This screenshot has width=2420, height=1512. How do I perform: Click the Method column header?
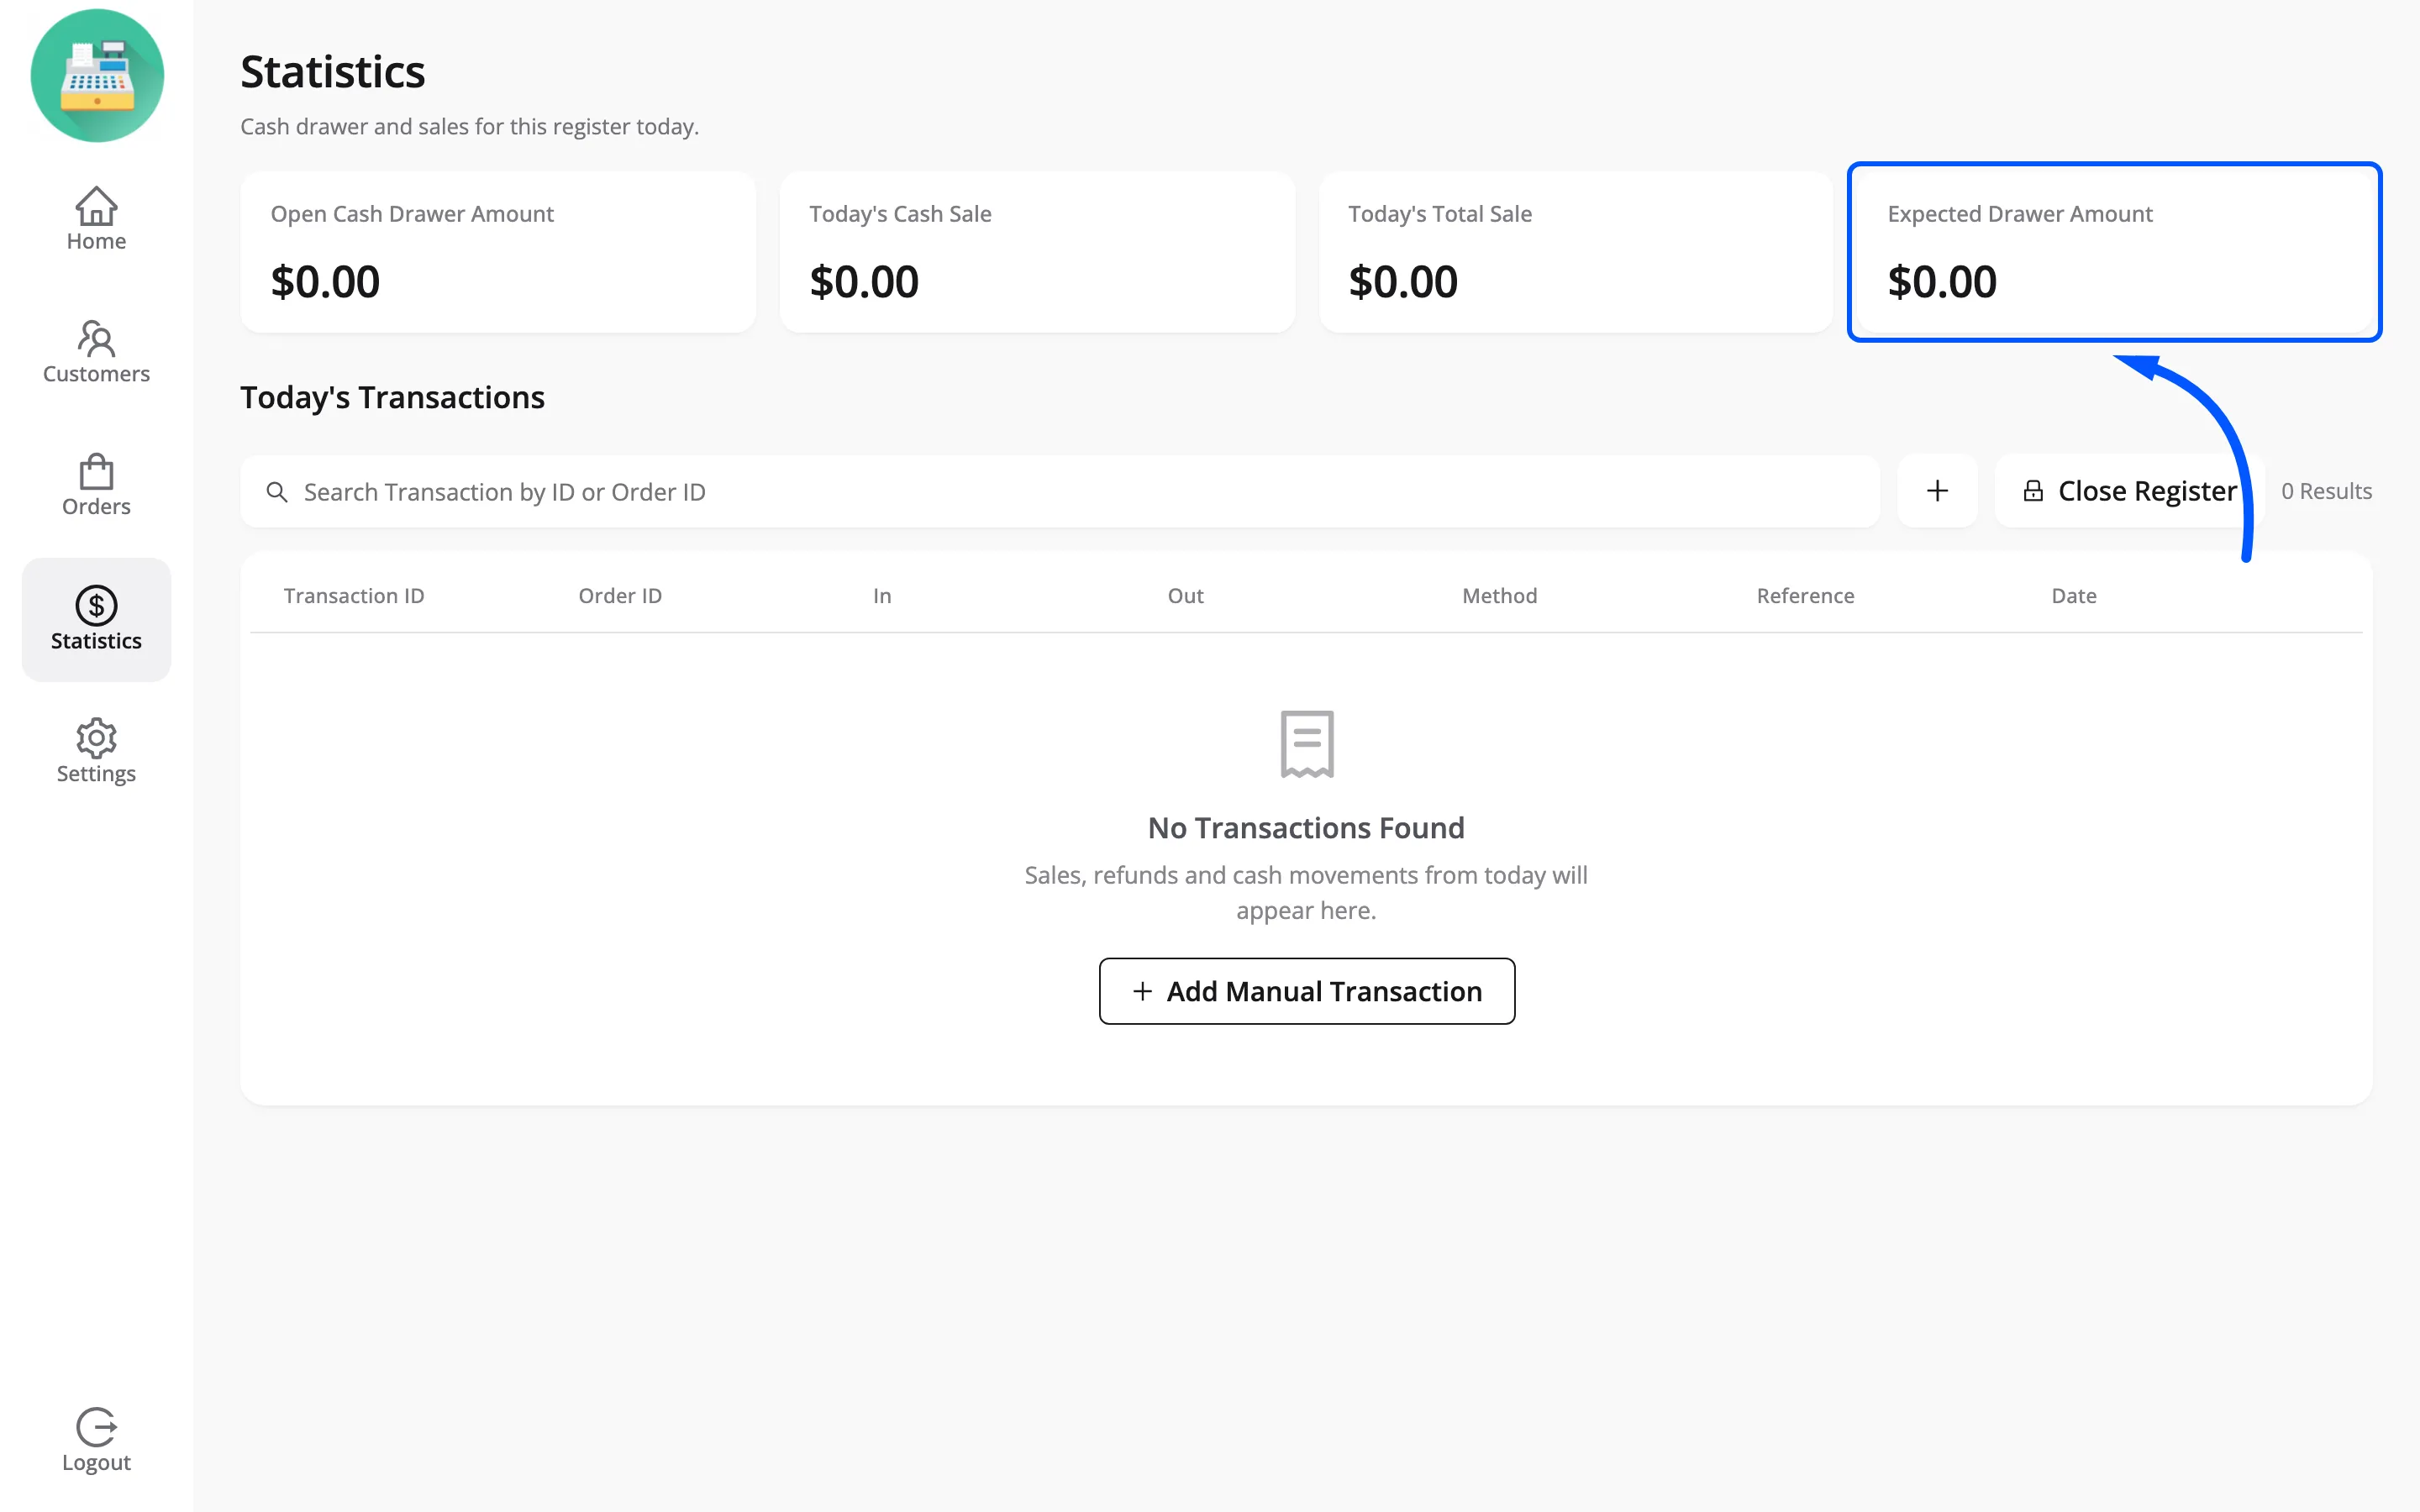click(x=1499, y=596)
